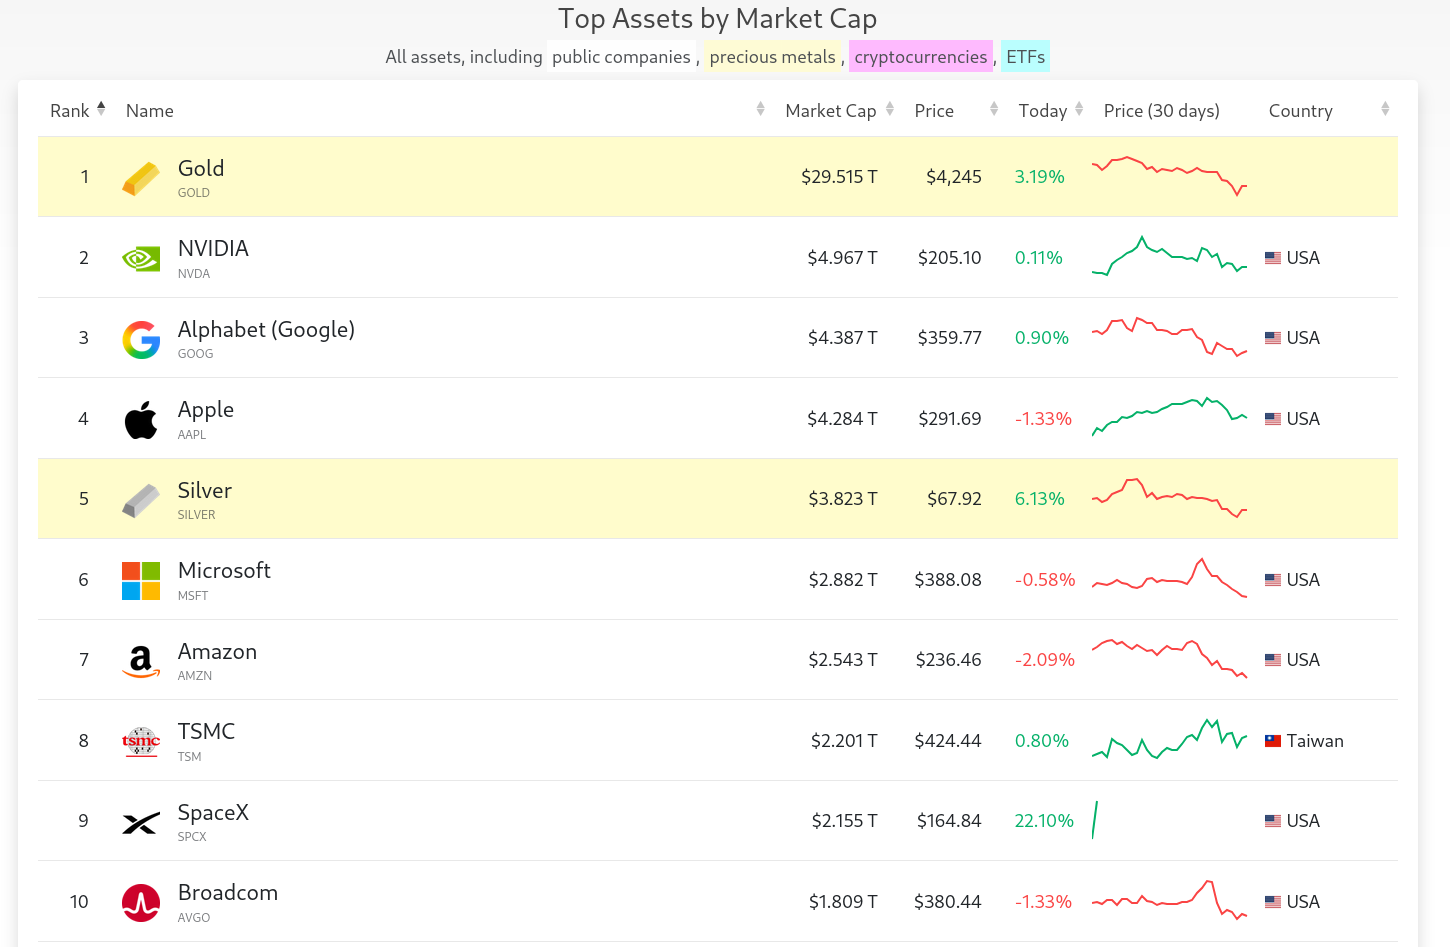Click the Broadcom logo icon
Image resolution: width=1450 pixels, height=947 pixels.
(x=141, y=903)
